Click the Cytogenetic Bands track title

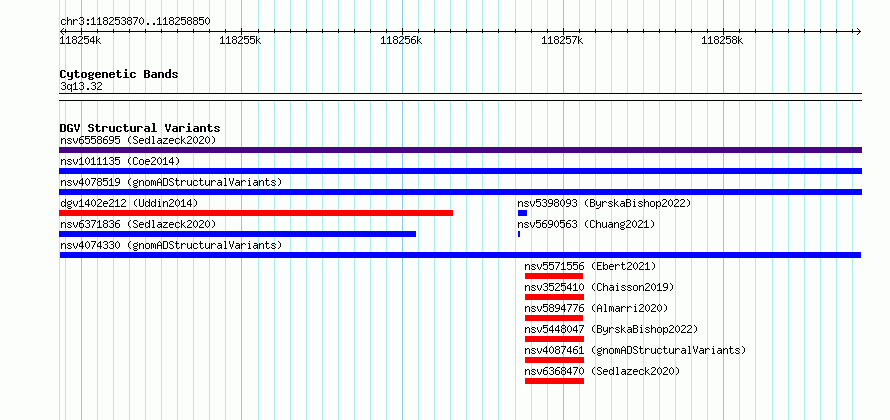119,74
